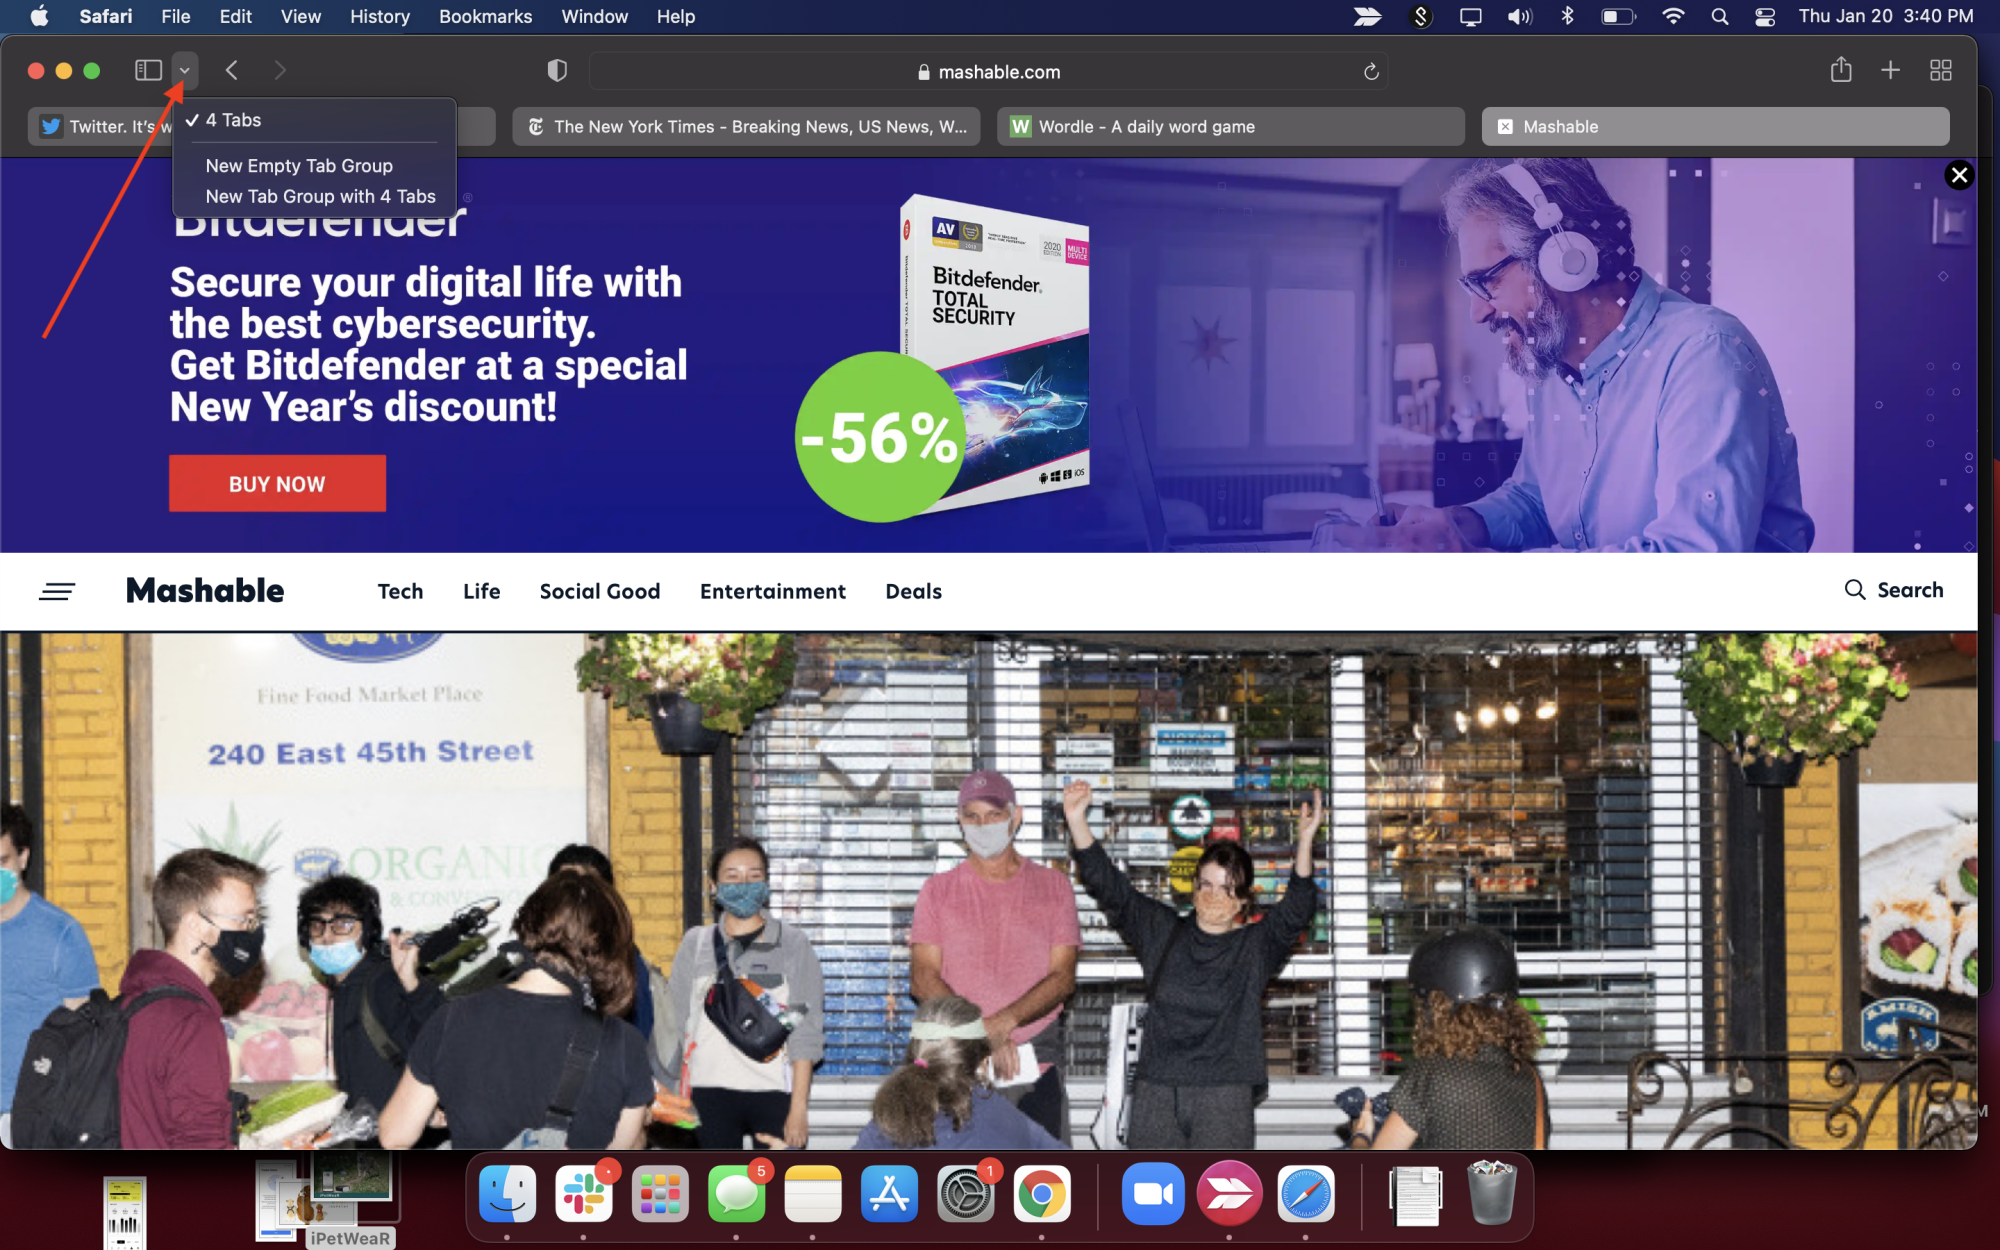Viewport: 2000px width, 1250px height.
Task: Switch to The New York Times tab
Action: [746, 127]
